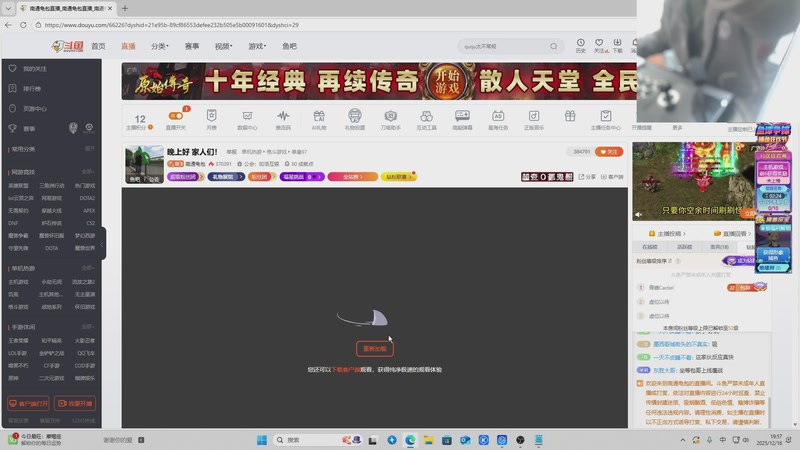800x450 pixels.
Task: Click the 客户端打开 button
Action: click(x=28, y=404)
